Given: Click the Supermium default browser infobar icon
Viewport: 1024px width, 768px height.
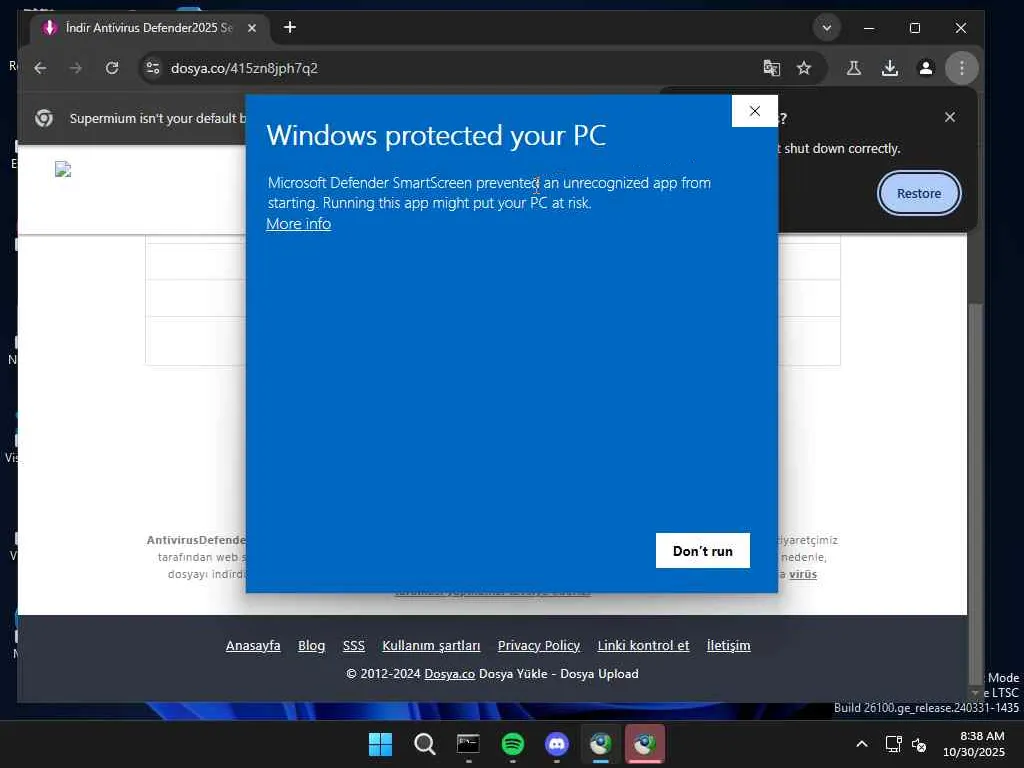Looking at the screenshot, I should click(44, 118).
